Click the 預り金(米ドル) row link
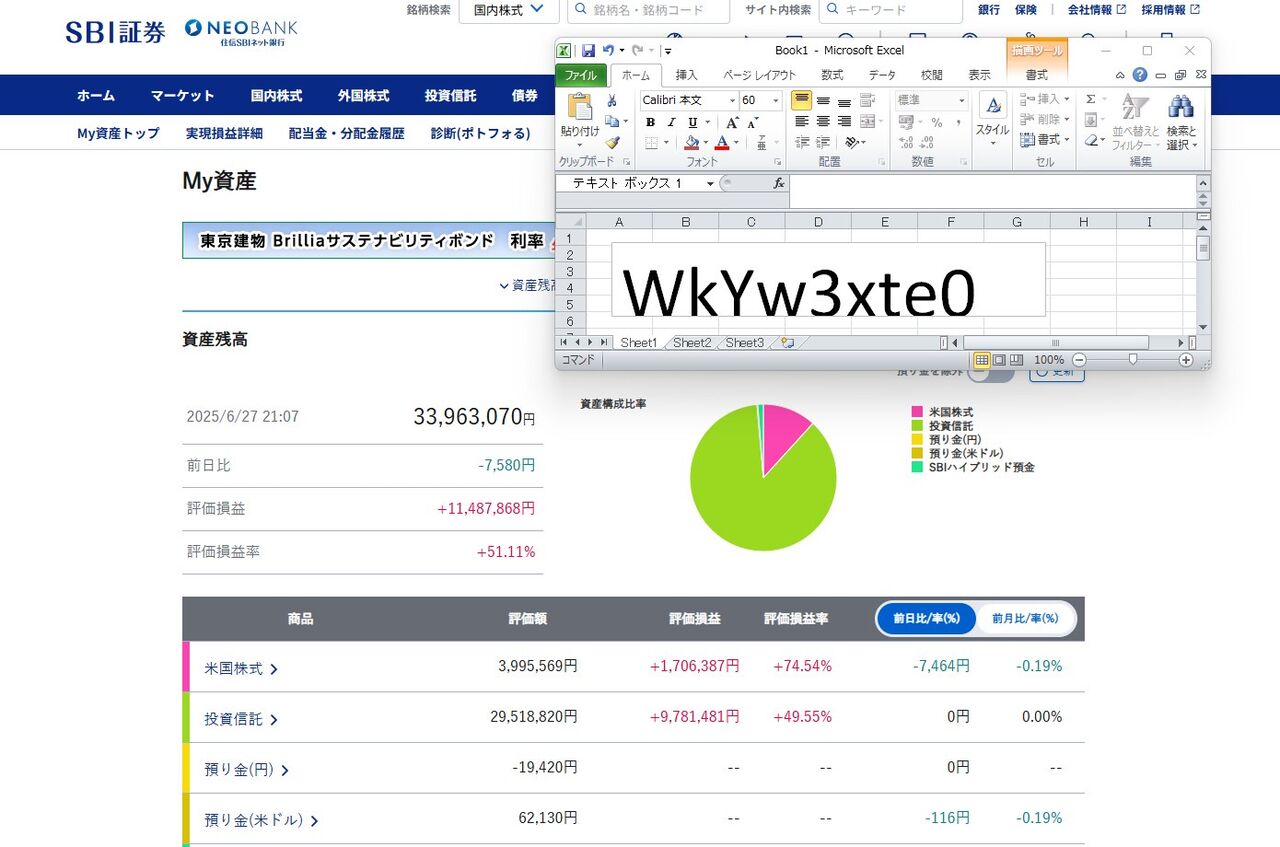The height and width of the screenshot is (847, 1280). 262,820
